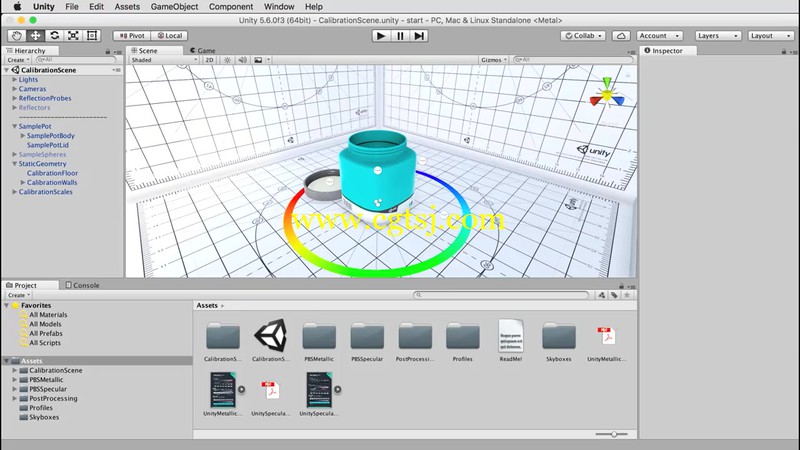Toggle scene audio speaker icon

tap(242, 60)
